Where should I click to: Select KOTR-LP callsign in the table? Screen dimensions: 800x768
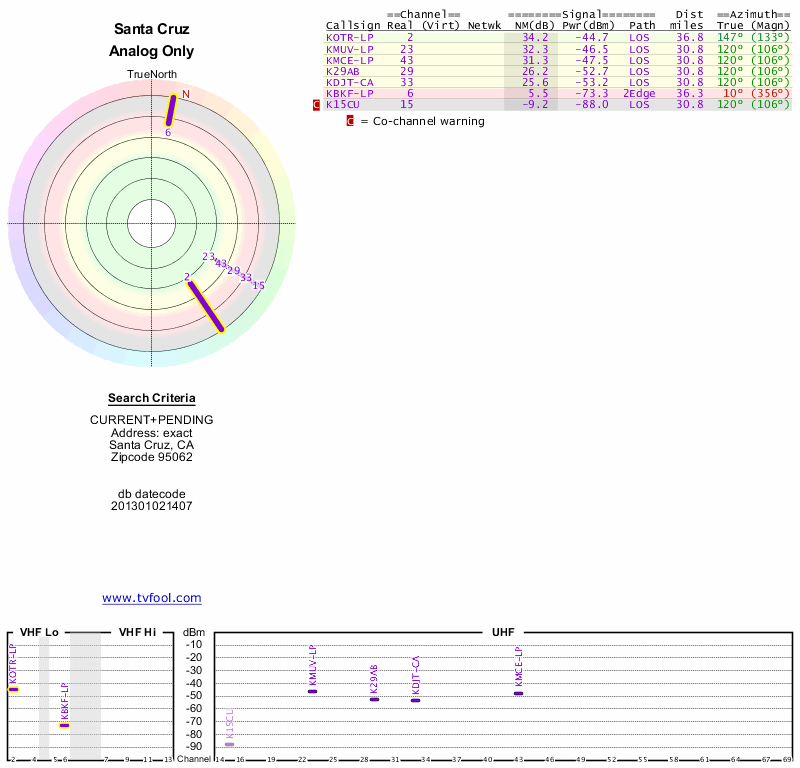[350, 37]
